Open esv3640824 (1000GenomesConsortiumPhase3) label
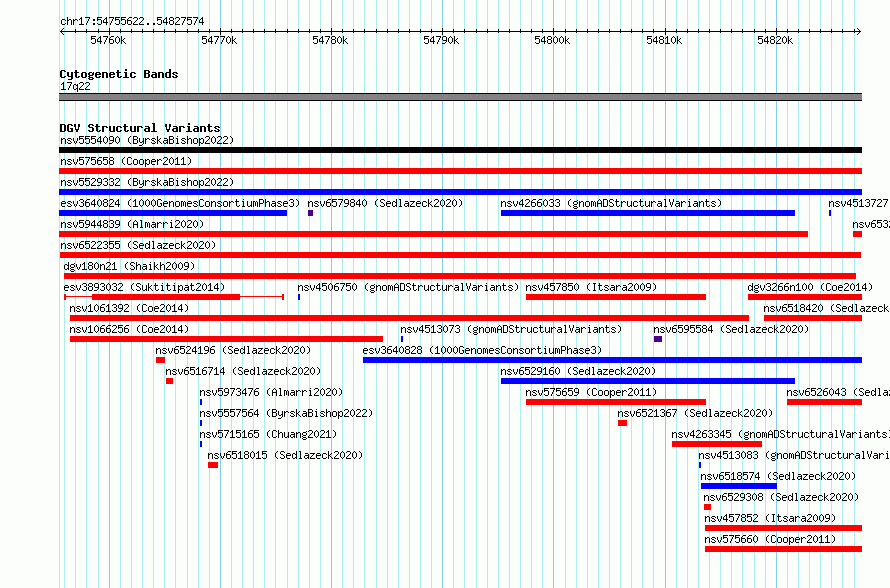The image size is (890, 588). point(180,203)
